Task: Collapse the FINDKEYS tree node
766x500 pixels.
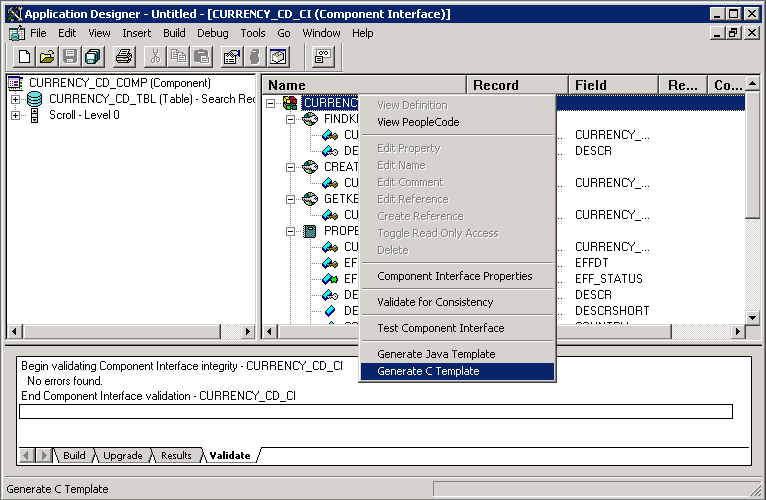Action: 291,119
